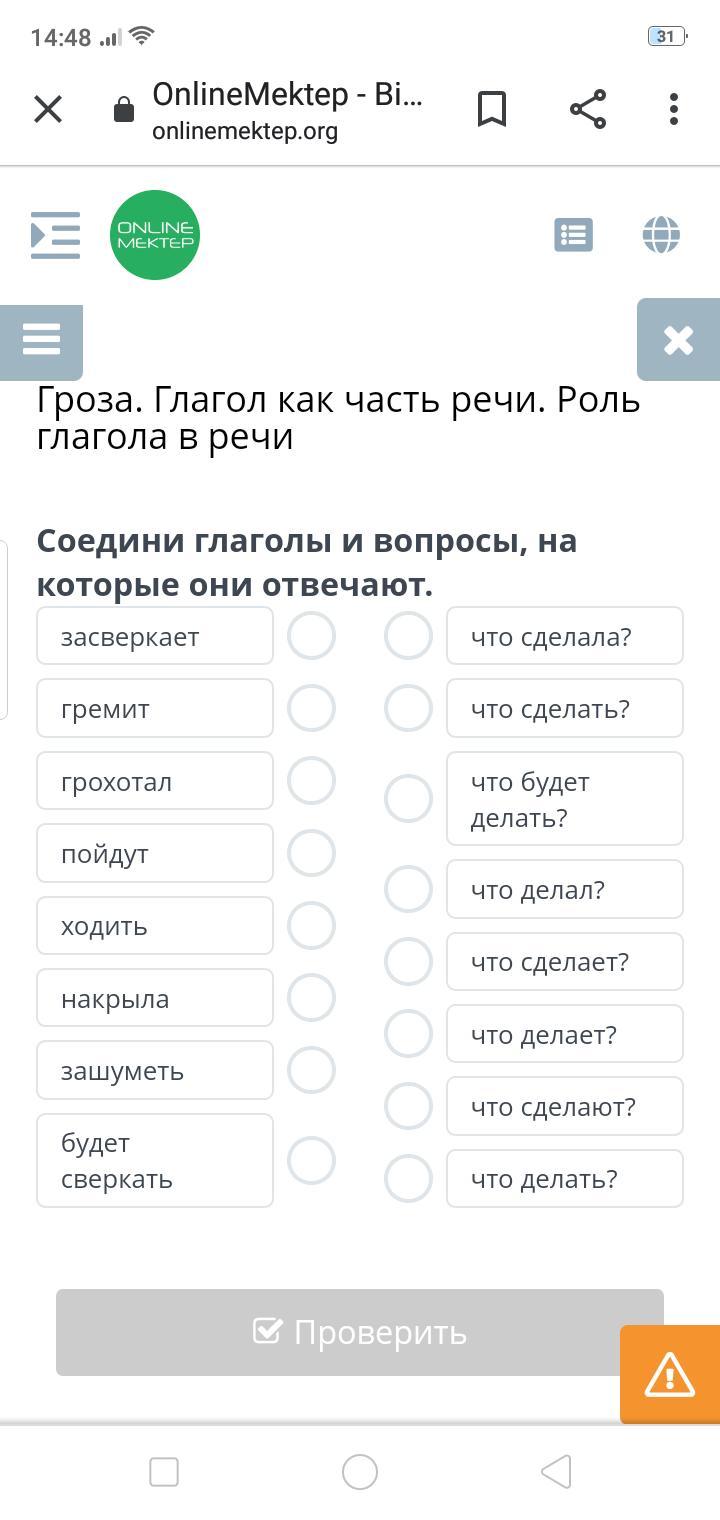Open the gray hamburger menu panel
The width and height of the screenshot is (720, 1520).
click(x=41, y=340)
